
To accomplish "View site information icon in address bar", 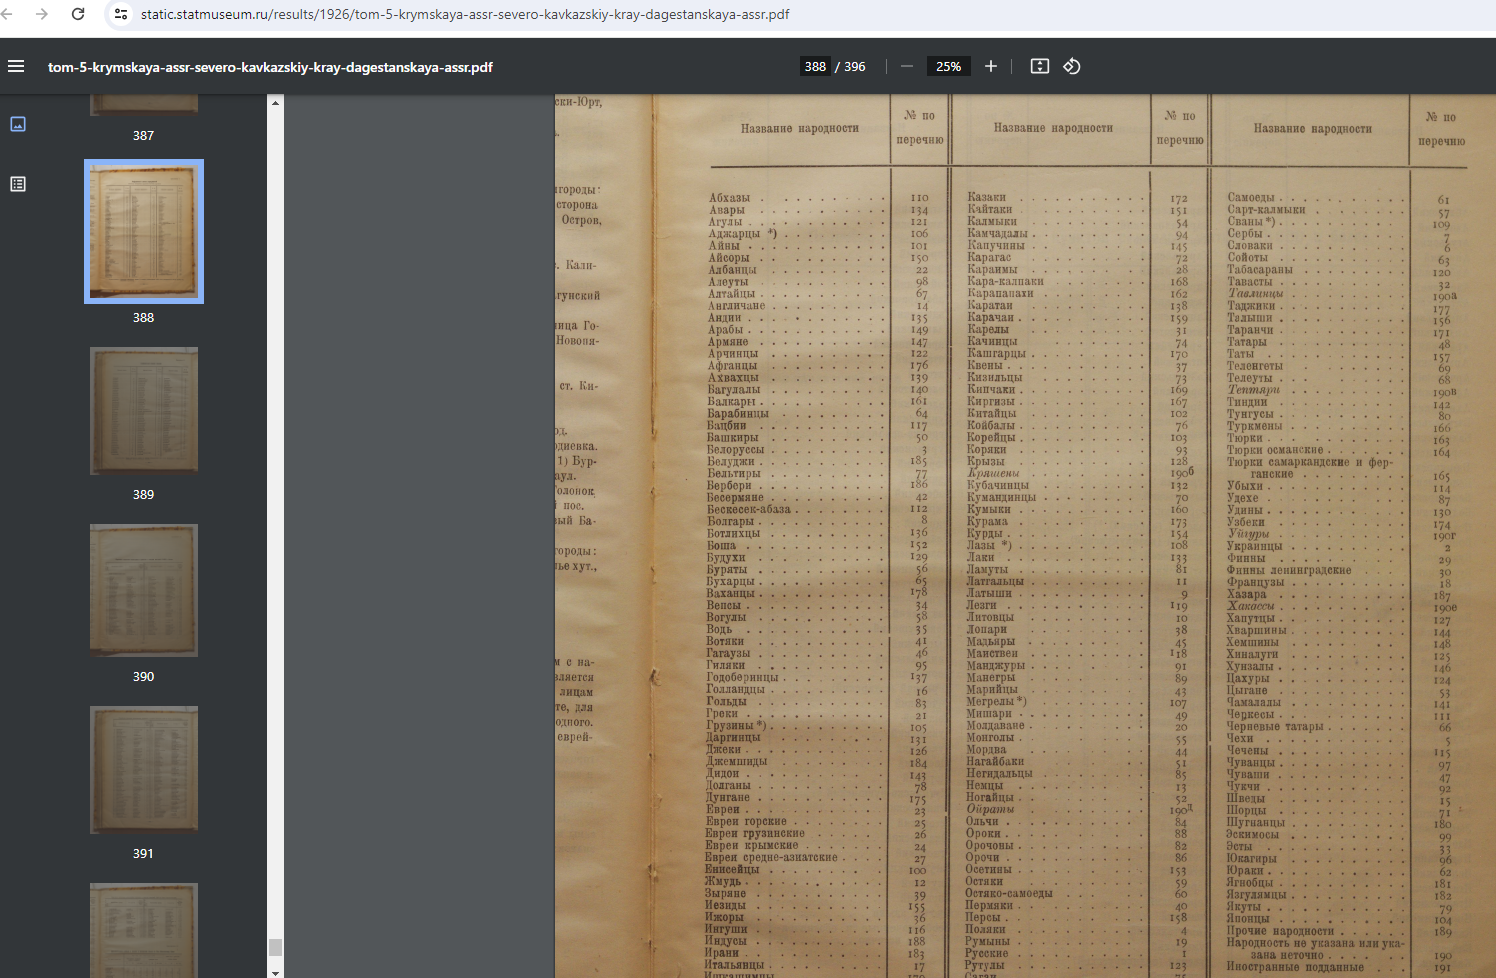I will tap(121, 14).
